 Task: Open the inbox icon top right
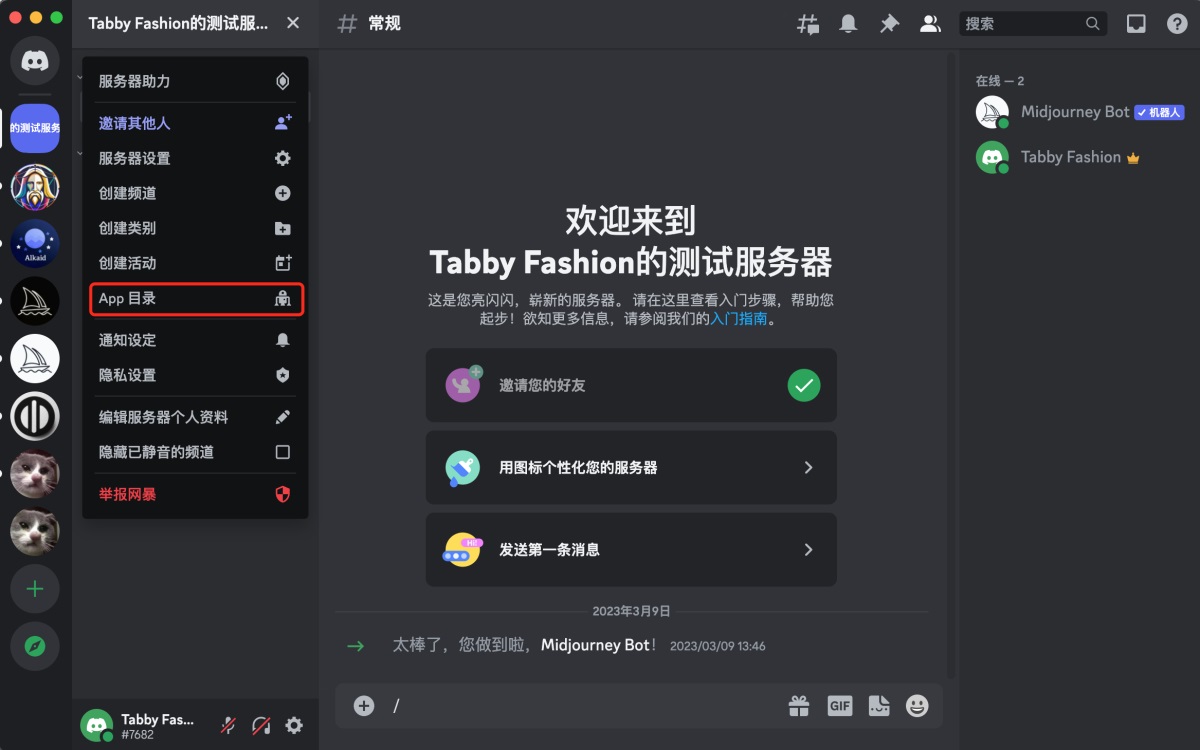1136,23
